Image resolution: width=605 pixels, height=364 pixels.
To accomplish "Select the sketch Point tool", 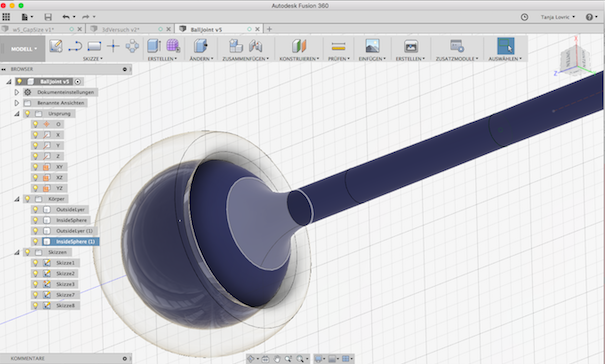I will point(113,46).
